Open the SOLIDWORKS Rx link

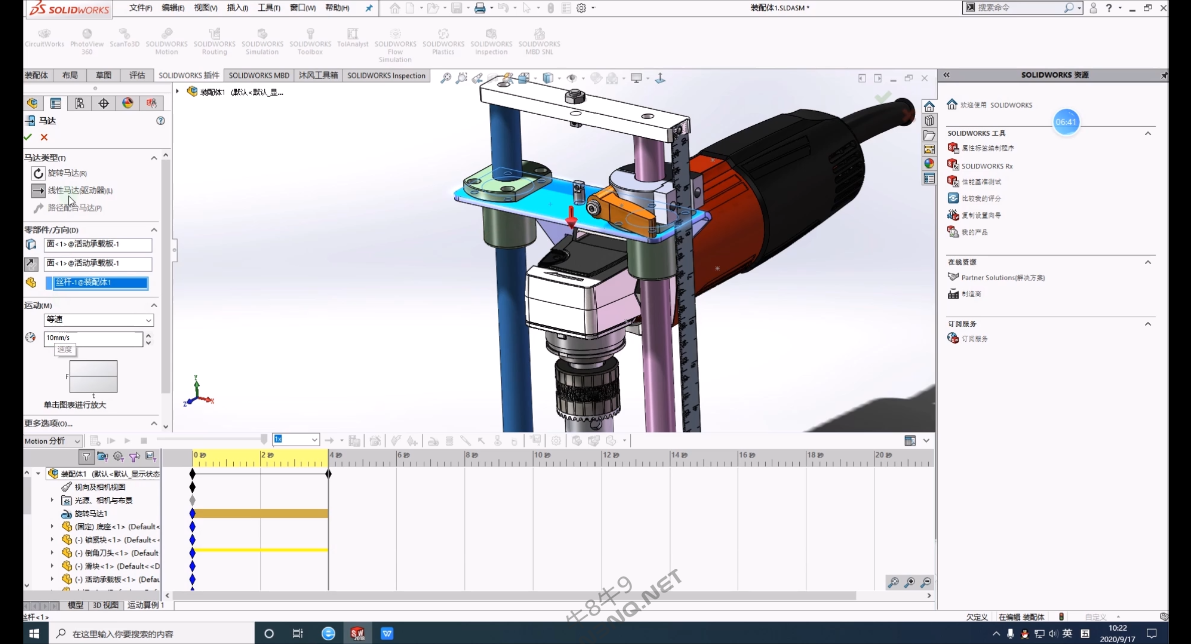987,166
